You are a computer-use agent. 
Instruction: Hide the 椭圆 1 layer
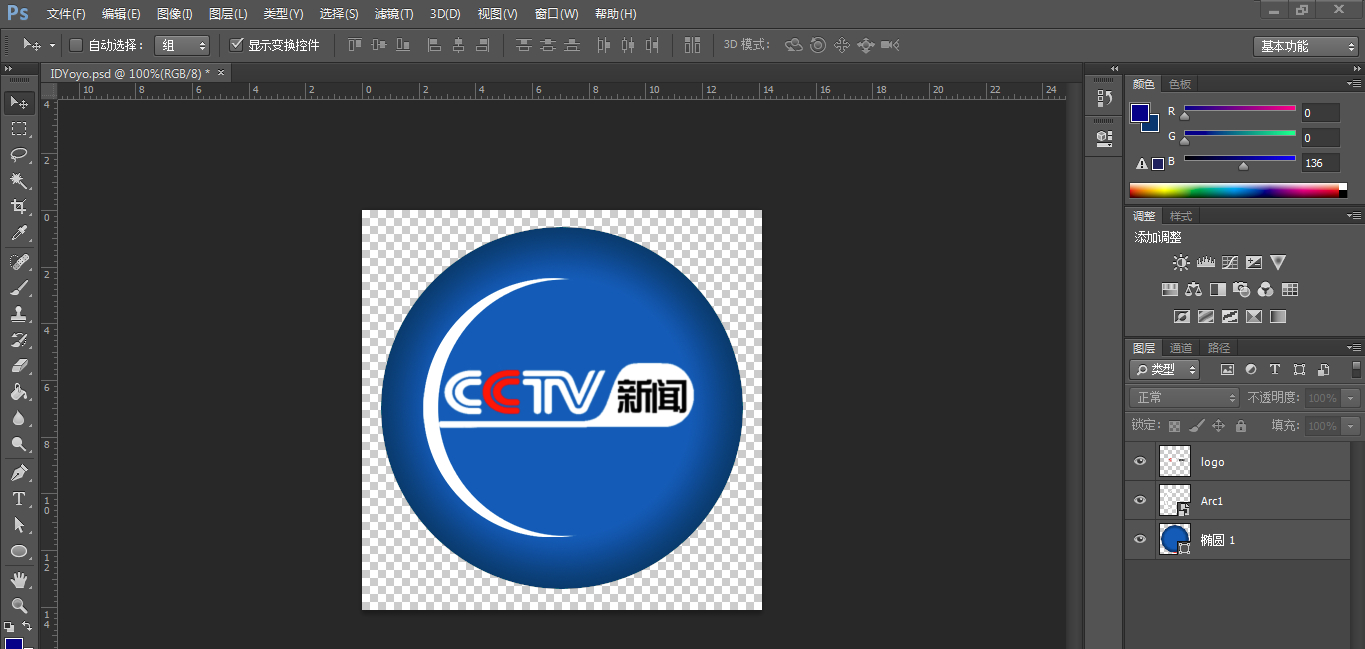click(1139, 539)
